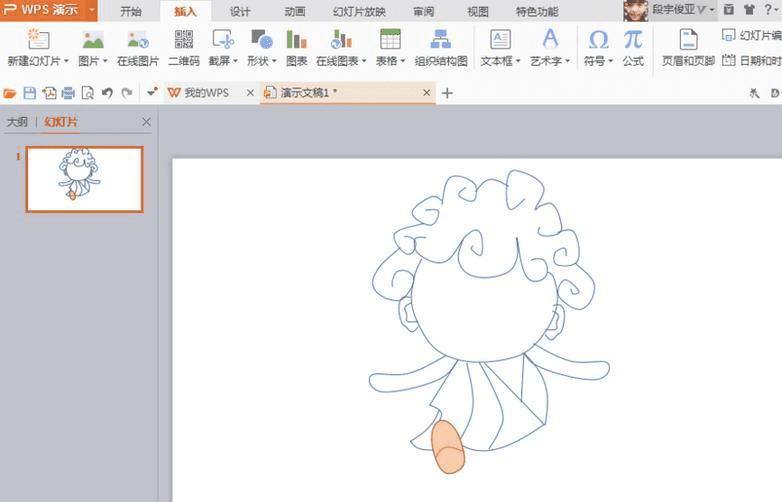Expand the Screenshot (截屏) dropdown arrow
Screen dimensions: 782x502
pos(235,61)
